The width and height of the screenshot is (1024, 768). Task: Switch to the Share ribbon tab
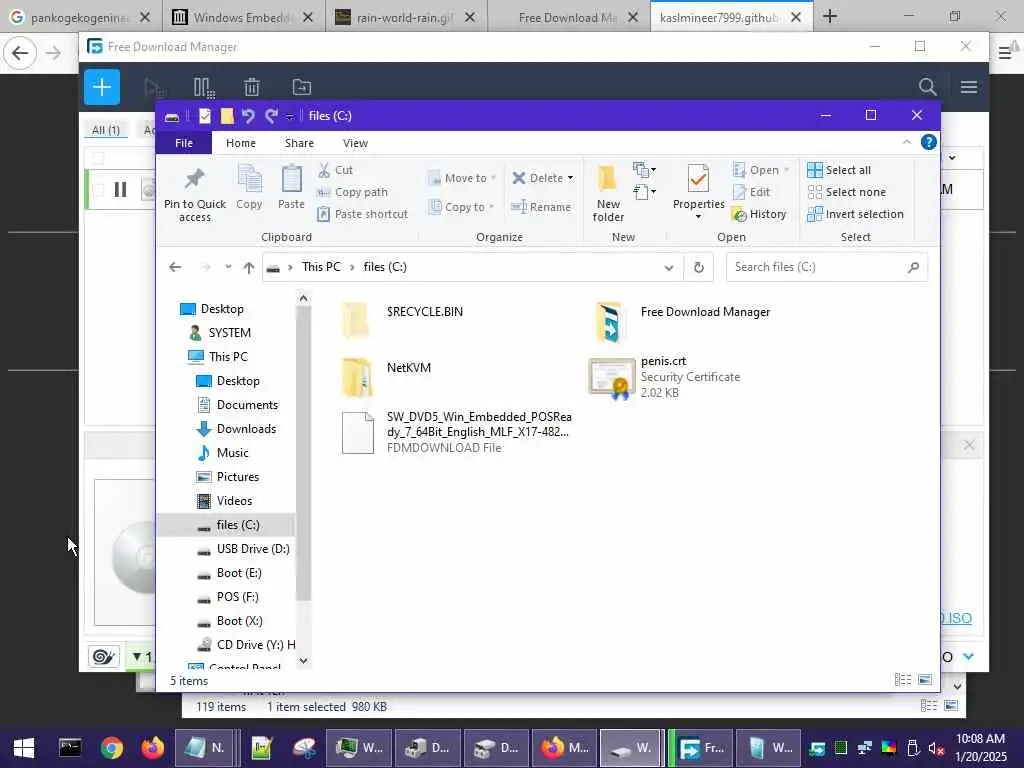(x=299, y=143)
